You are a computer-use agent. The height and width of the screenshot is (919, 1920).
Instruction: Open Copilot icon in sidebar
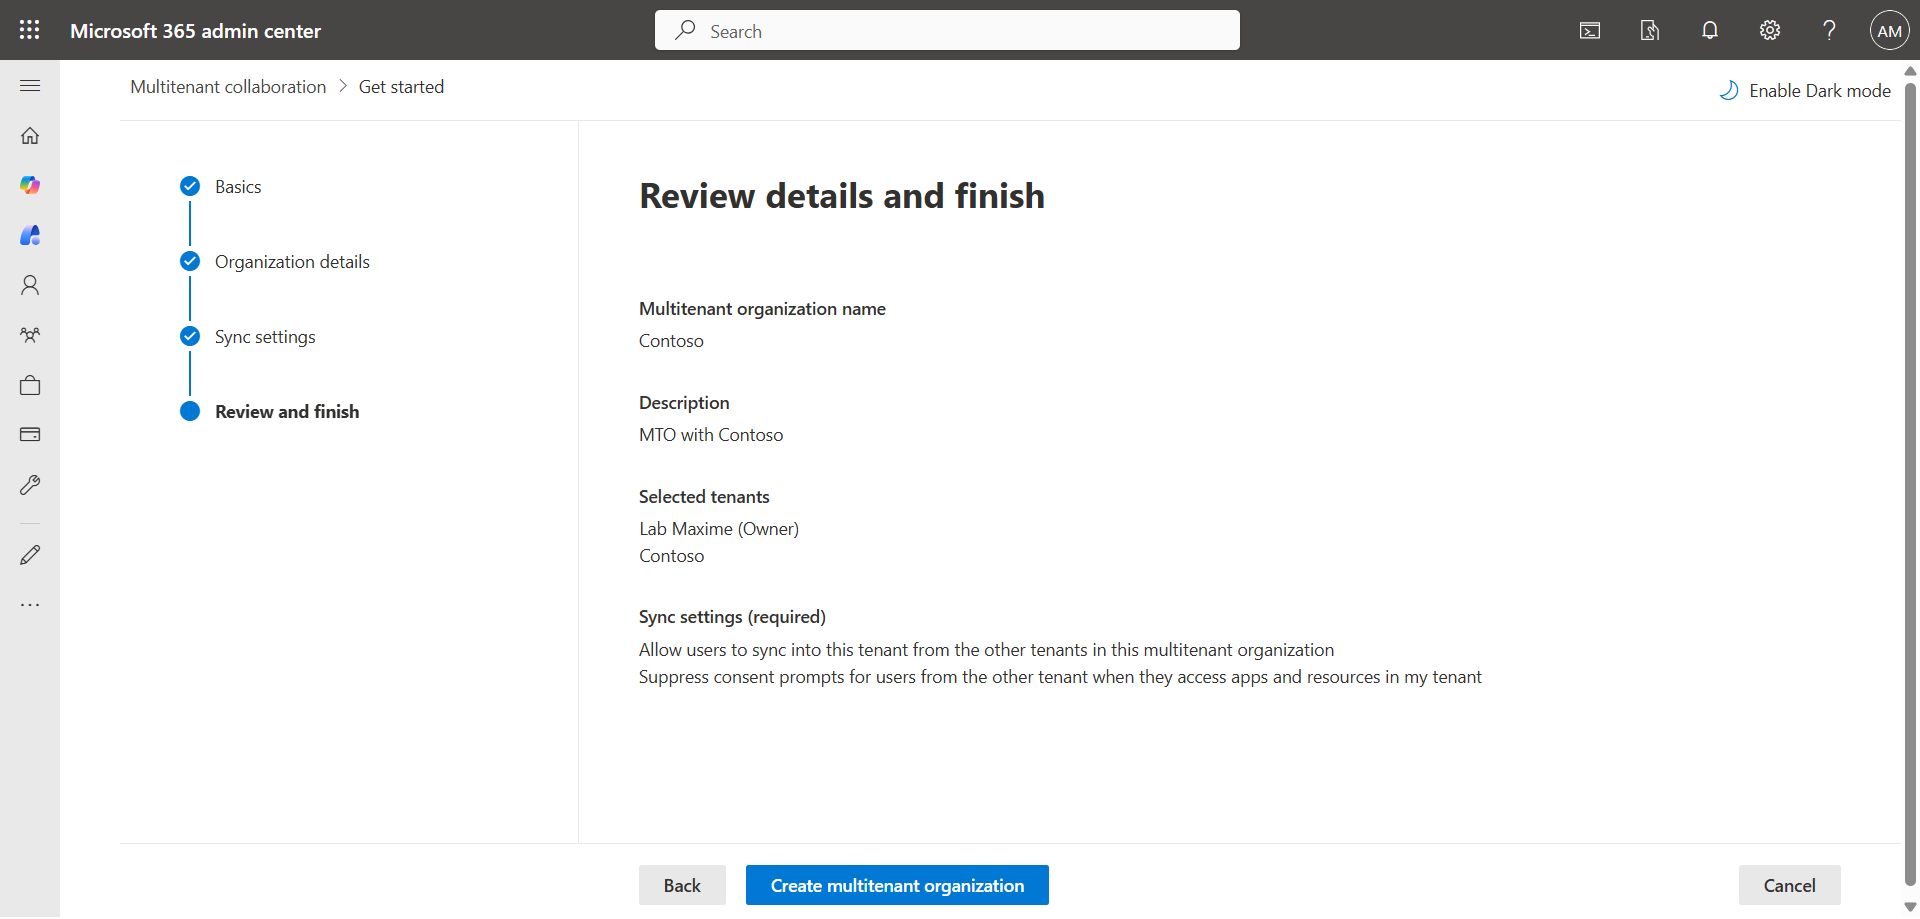pyautogui.click(x=30, y=185)
